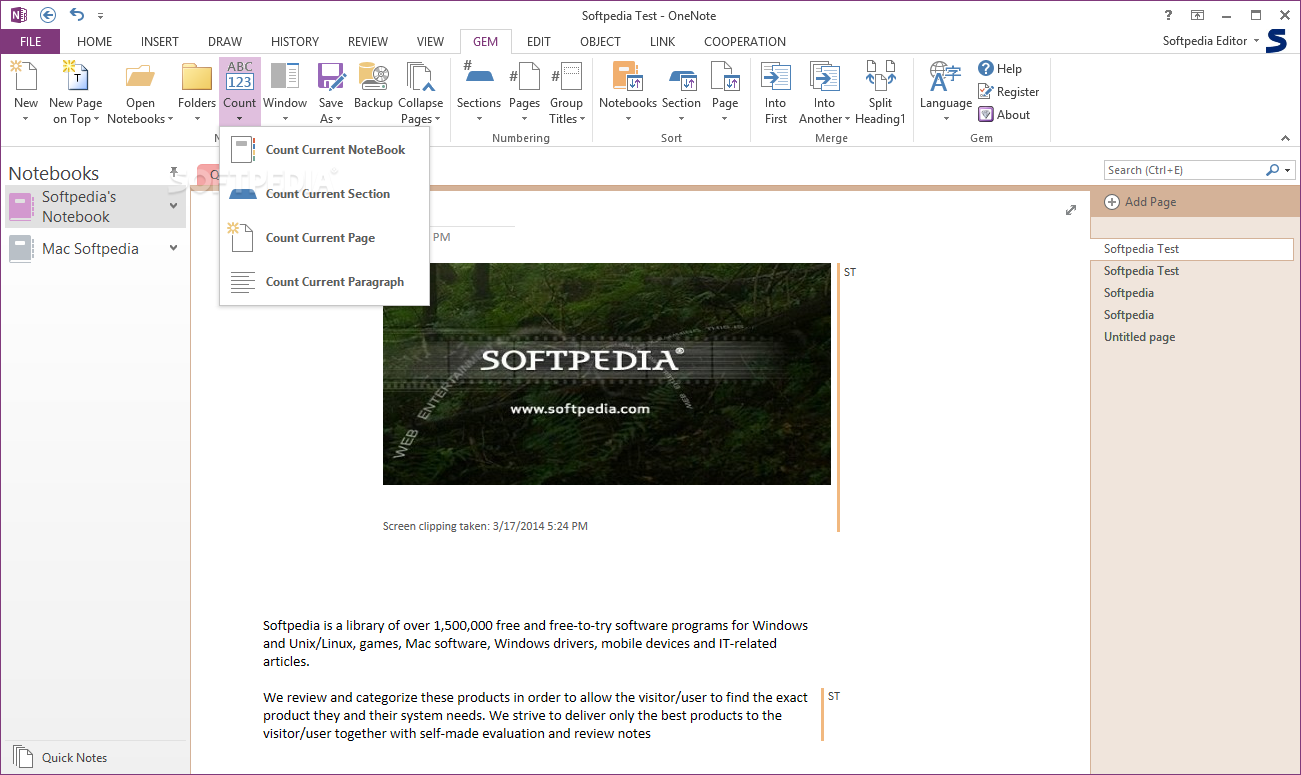The image size is (1301, 775).
Task: Switch to the VIEW ribbon tab
Action: 431,42
